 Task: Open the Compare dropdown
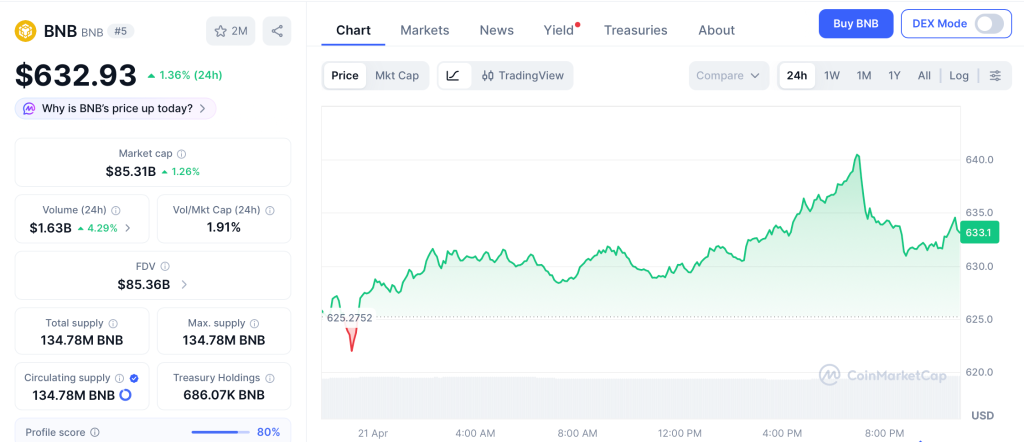point(728,76)
